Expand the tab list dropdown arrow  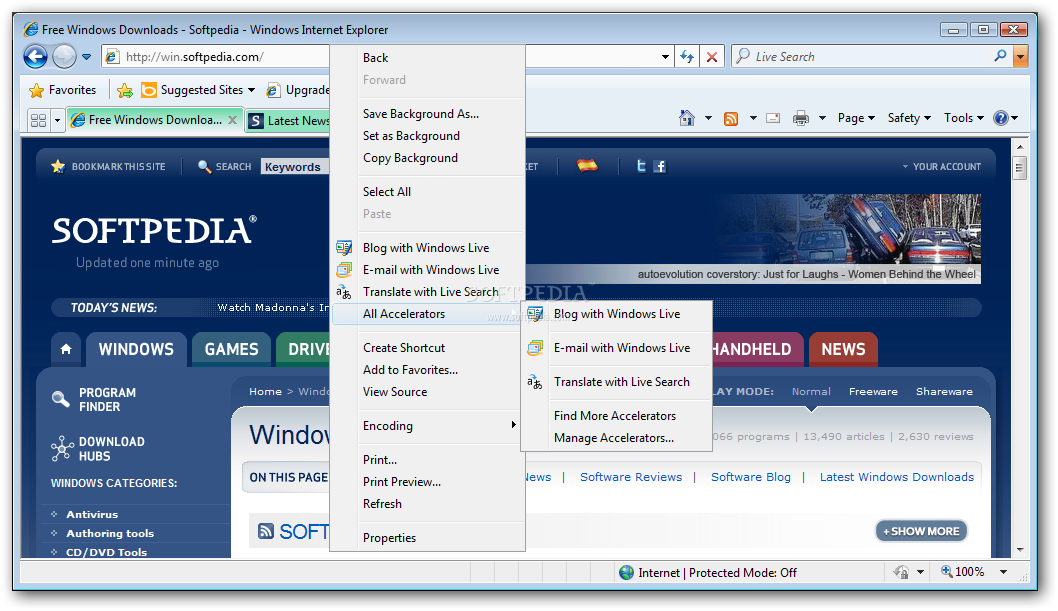(57, 121)
